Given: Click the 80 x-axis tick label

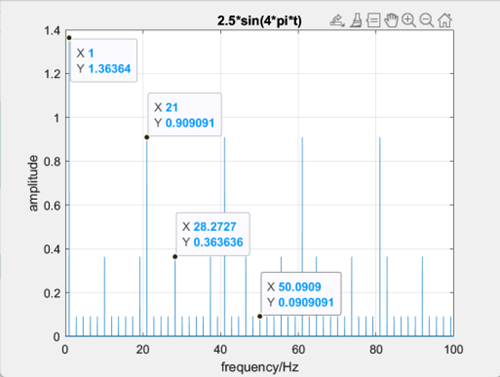Looking at the screenshot, I should coord(376,350).
